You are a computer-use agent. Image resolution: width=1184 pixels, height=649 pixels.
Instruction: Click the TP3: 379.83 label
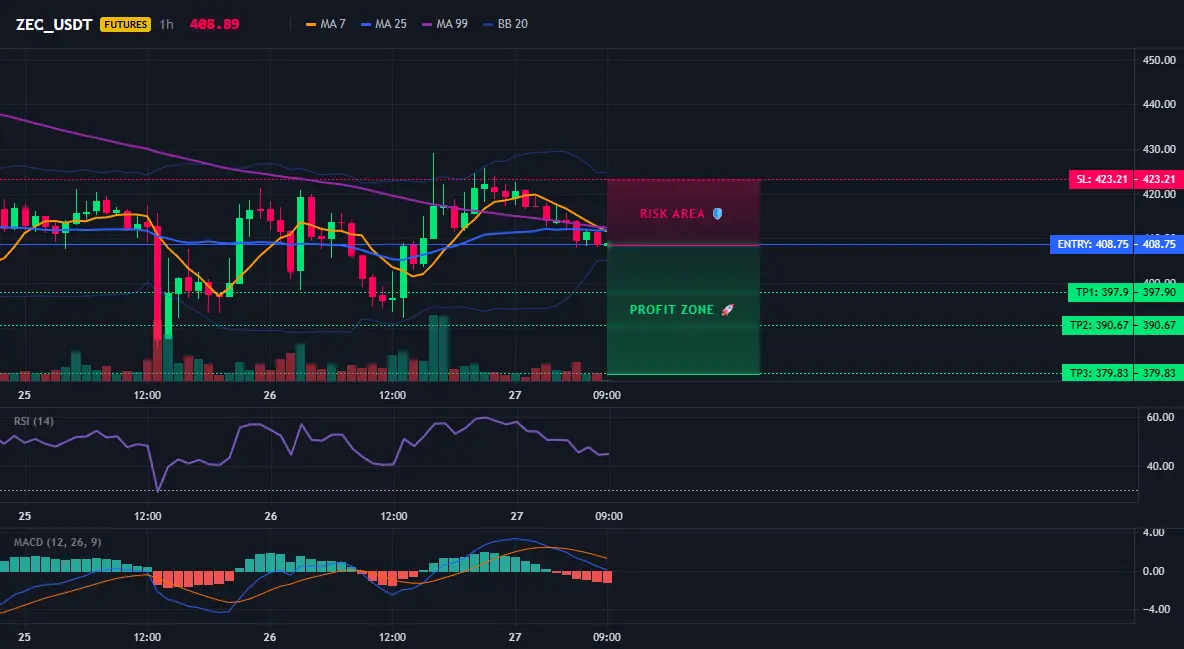pyautogui.click(x=1098, y=372)
